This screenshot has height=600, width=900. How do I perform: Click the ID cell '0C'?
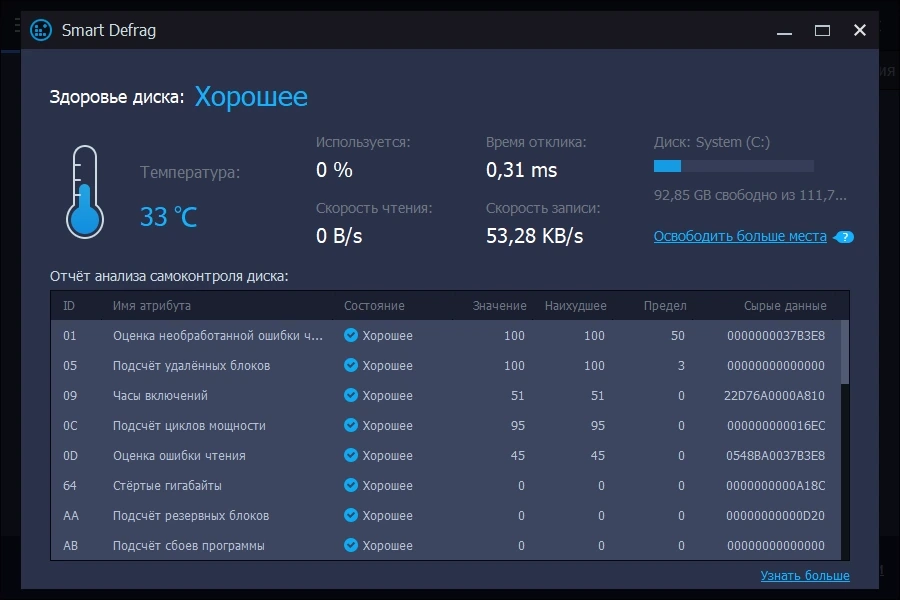coord(70,425)
